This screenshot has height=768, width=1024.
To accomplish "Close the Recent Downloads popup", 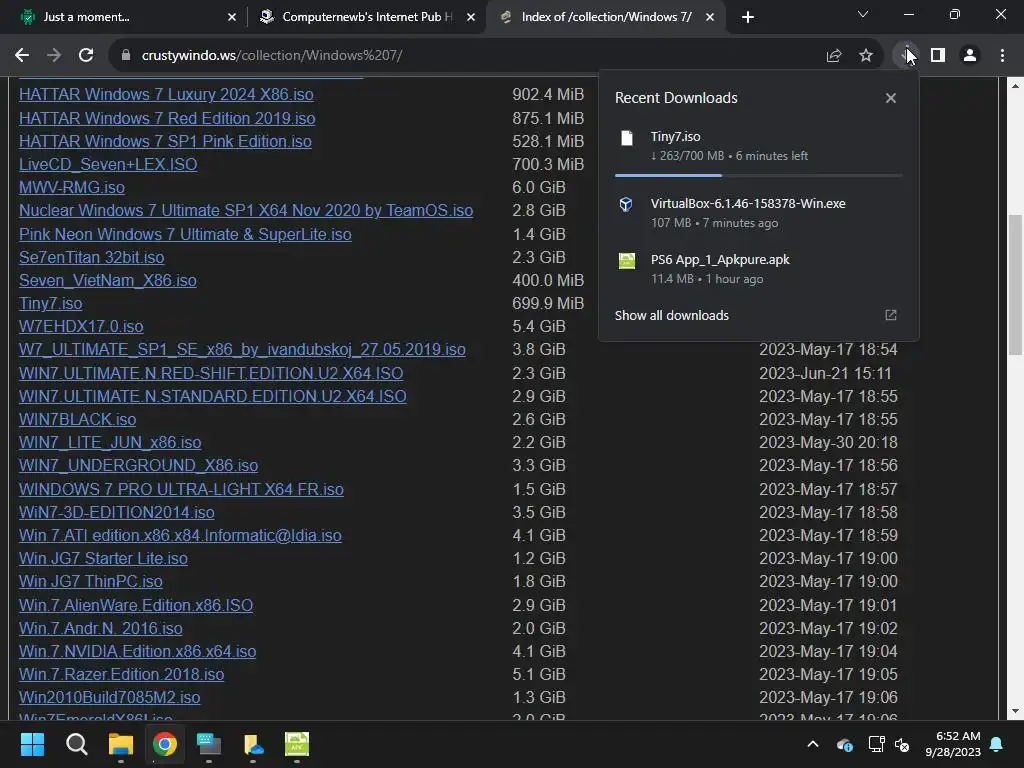I will [891, 98].
